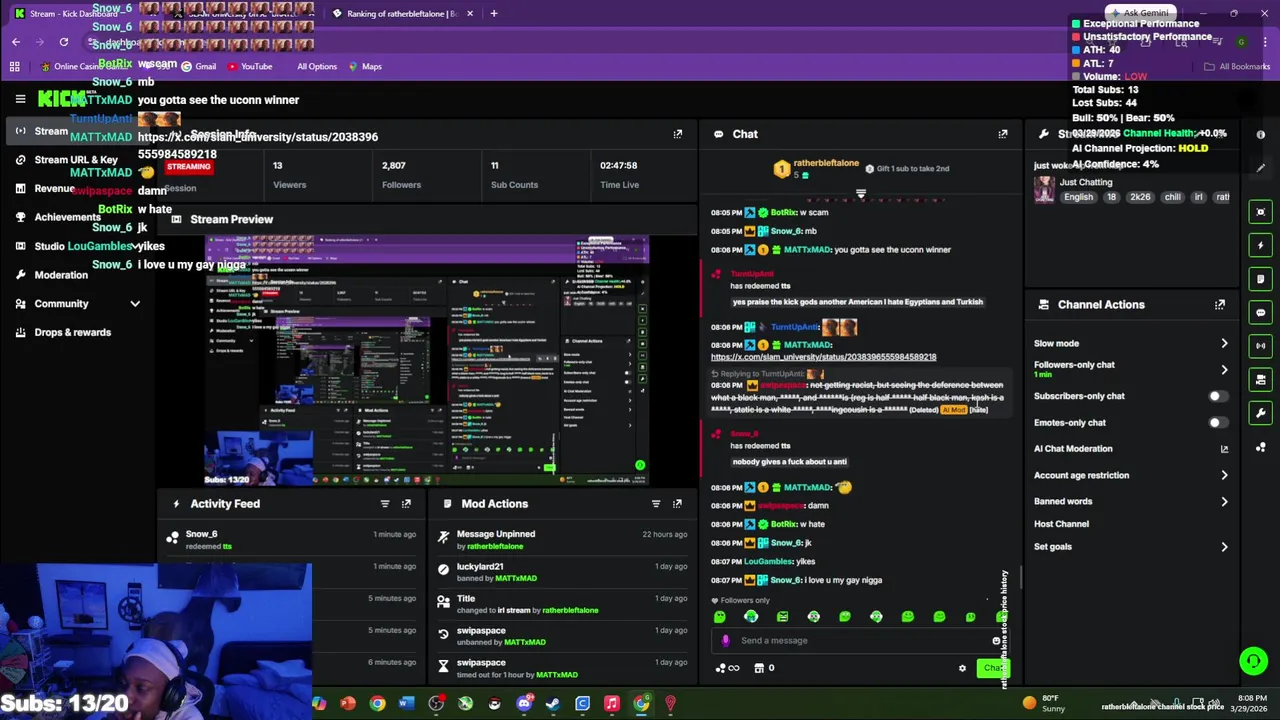The width and height of the screenshot is (1280, 720).
Task: Open the Music app from the taskbar
Action: coord(612,704)
